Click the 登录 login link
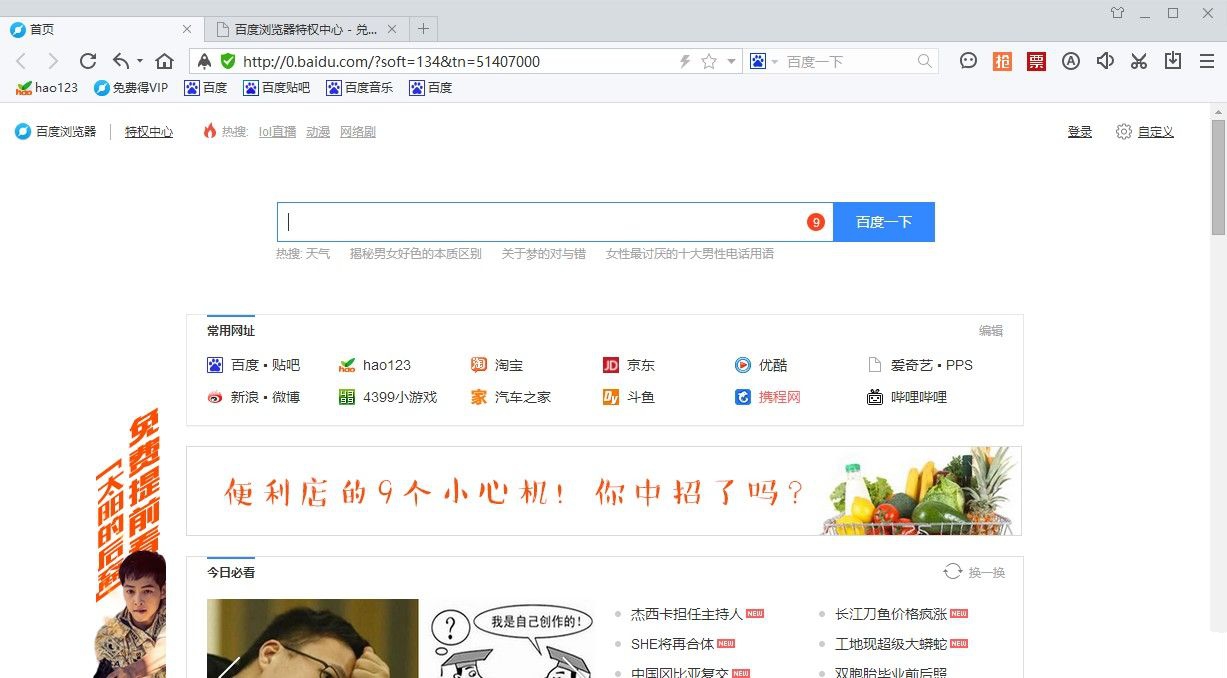Viewport: 1227px width, 678px height. 1080,132
